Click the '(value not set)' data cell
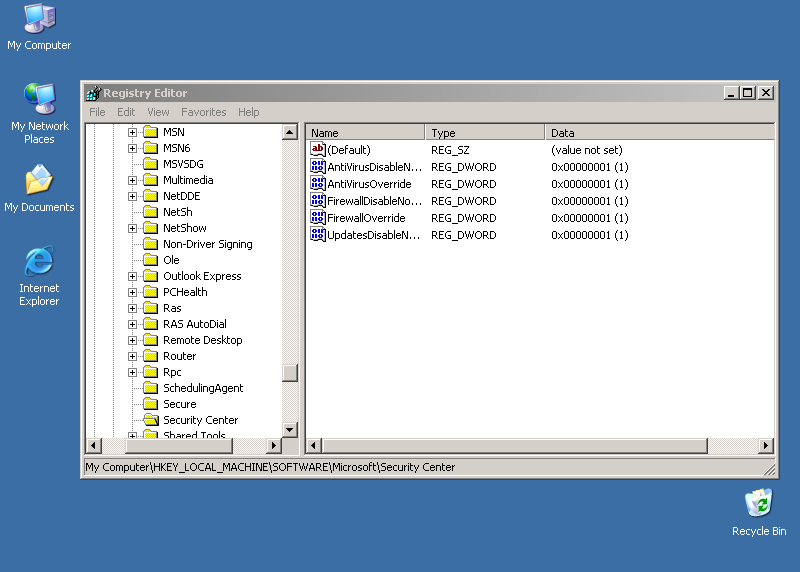This screenshot has width=800, height=572. pos(587,150)
